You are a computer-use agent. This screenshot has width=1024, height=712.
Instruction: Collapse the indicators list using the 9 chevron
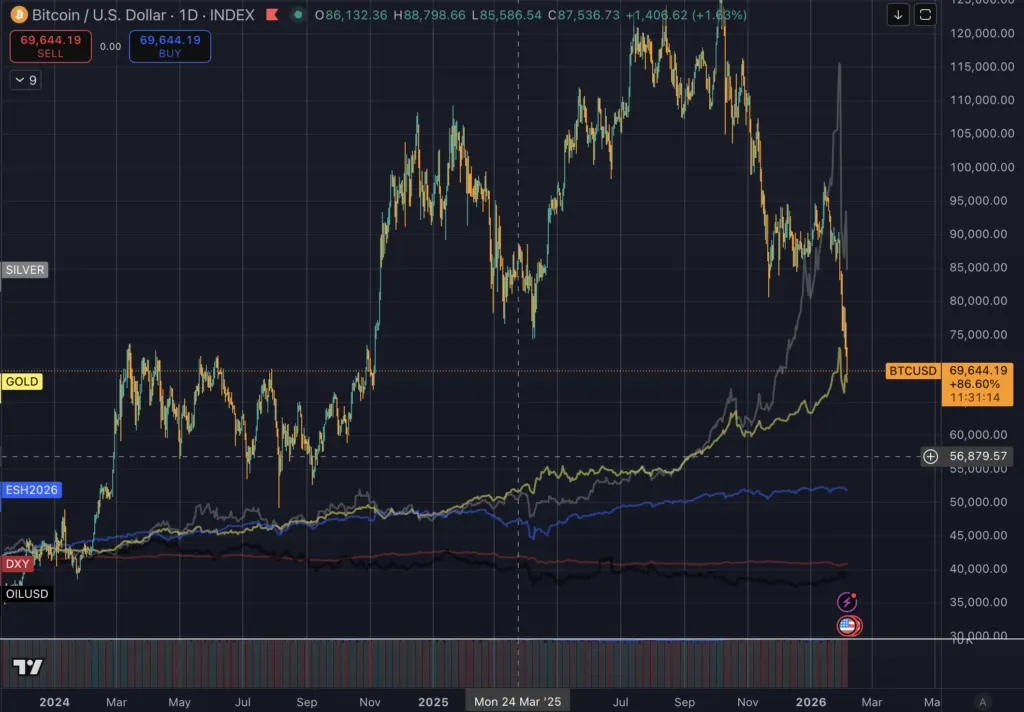25,80
